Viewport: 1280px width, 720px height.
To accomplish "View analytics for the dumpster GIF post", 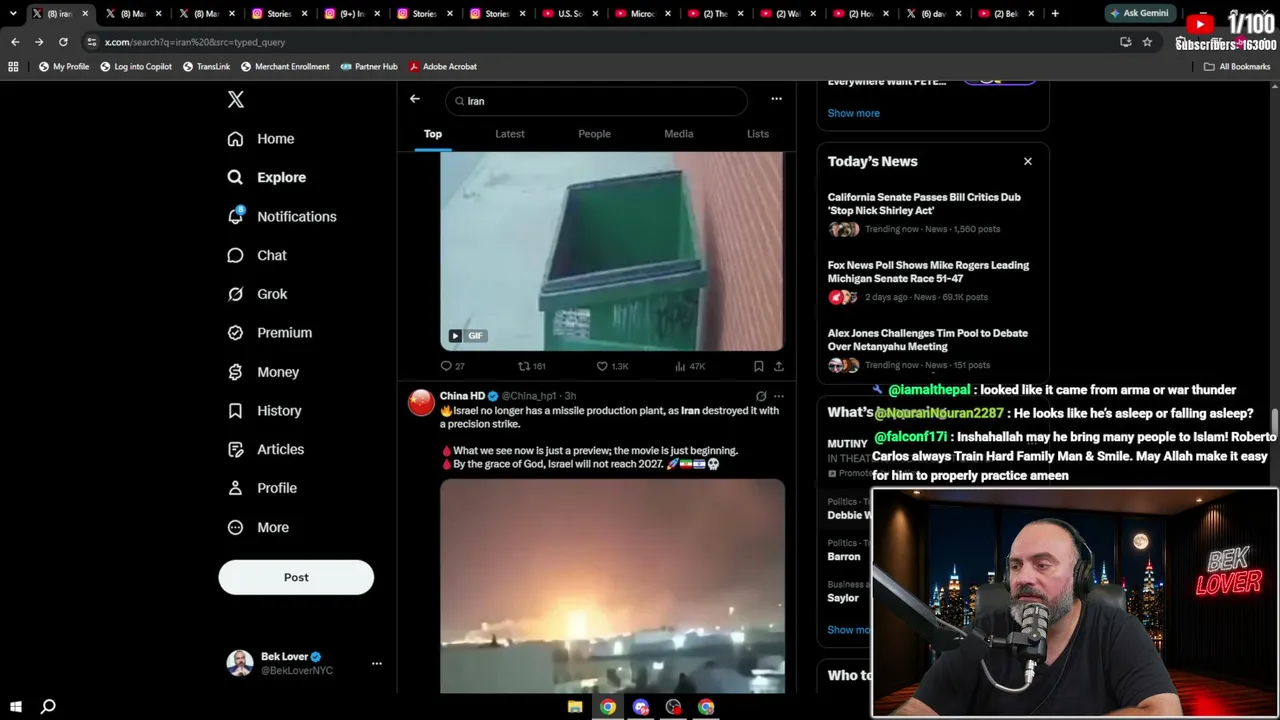I will click(691, 366).
